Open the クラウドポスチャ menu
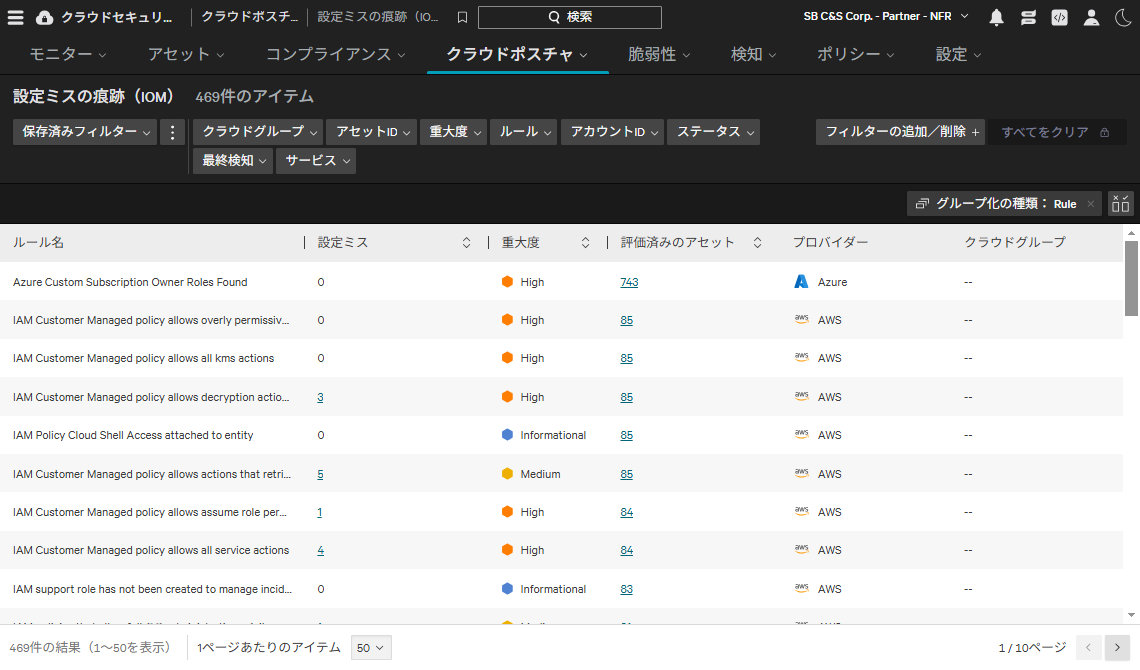Viewport: 1140px width, 670px height. click(x=517, y=55)
